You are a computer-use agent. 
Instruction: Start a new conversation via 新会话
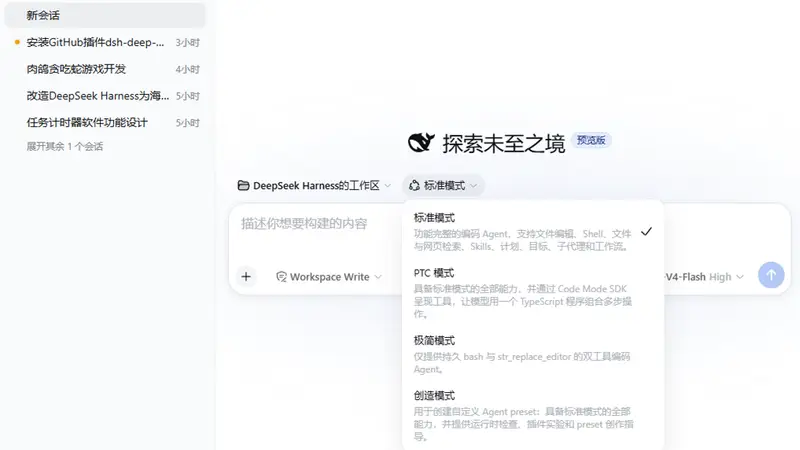click(x=105, y=15)
